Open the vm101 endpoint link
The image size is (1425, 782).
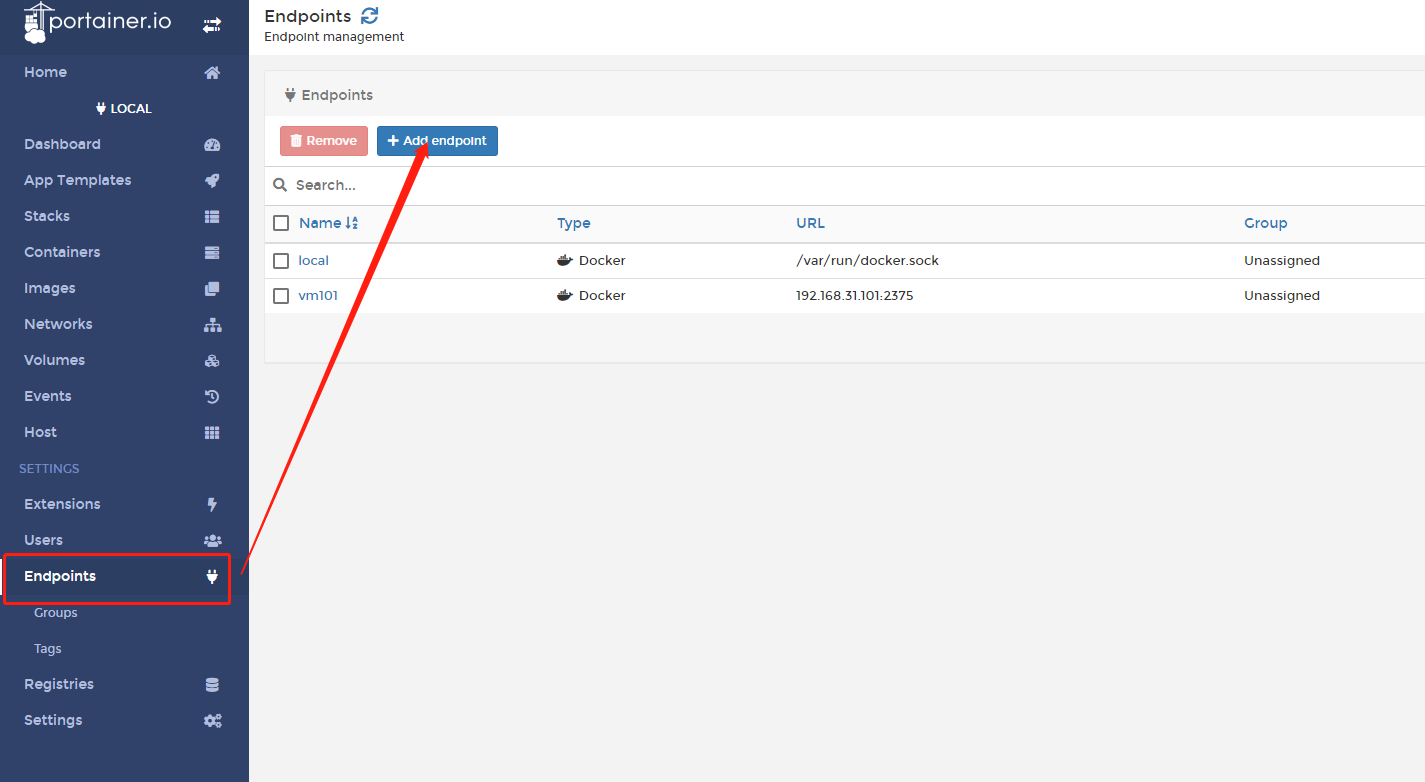click(318, 296)
